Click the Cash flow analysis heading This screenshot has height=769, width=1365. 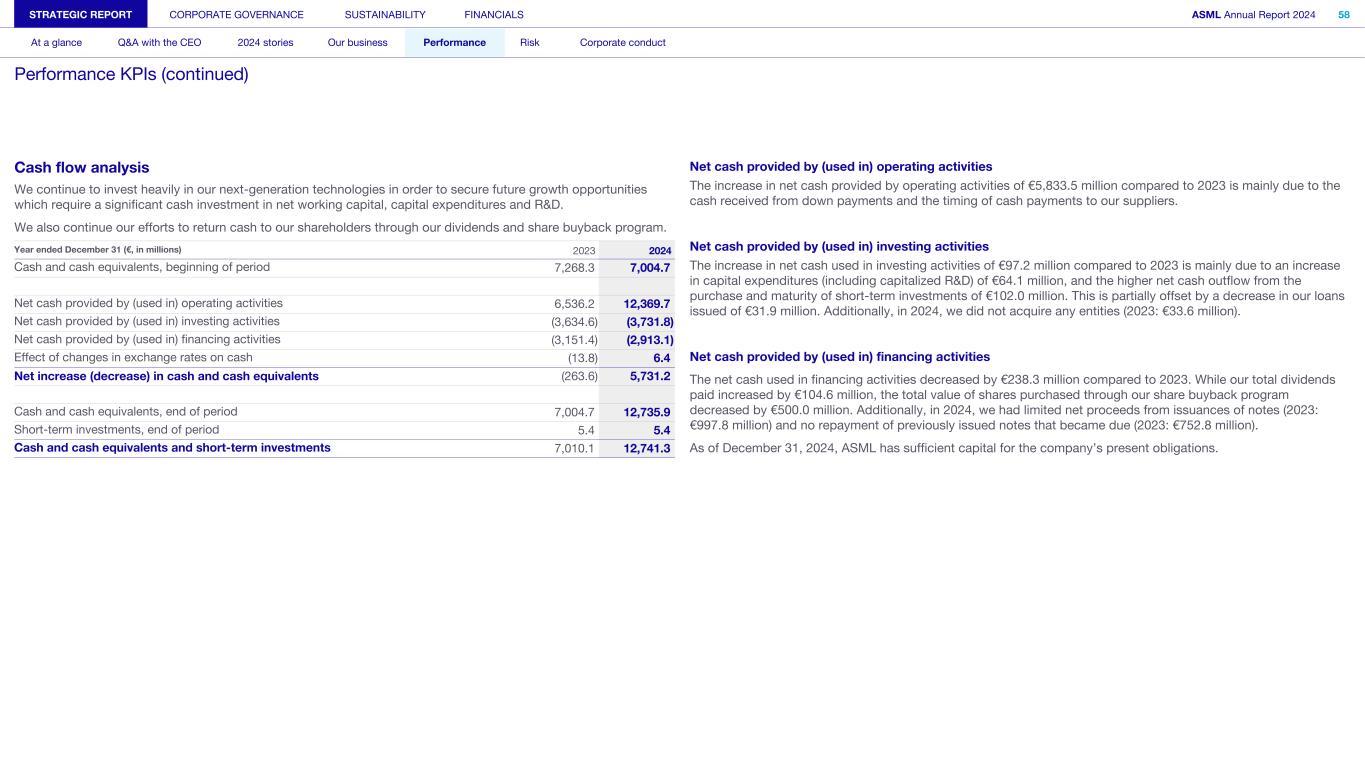click(x=82, y=168)
